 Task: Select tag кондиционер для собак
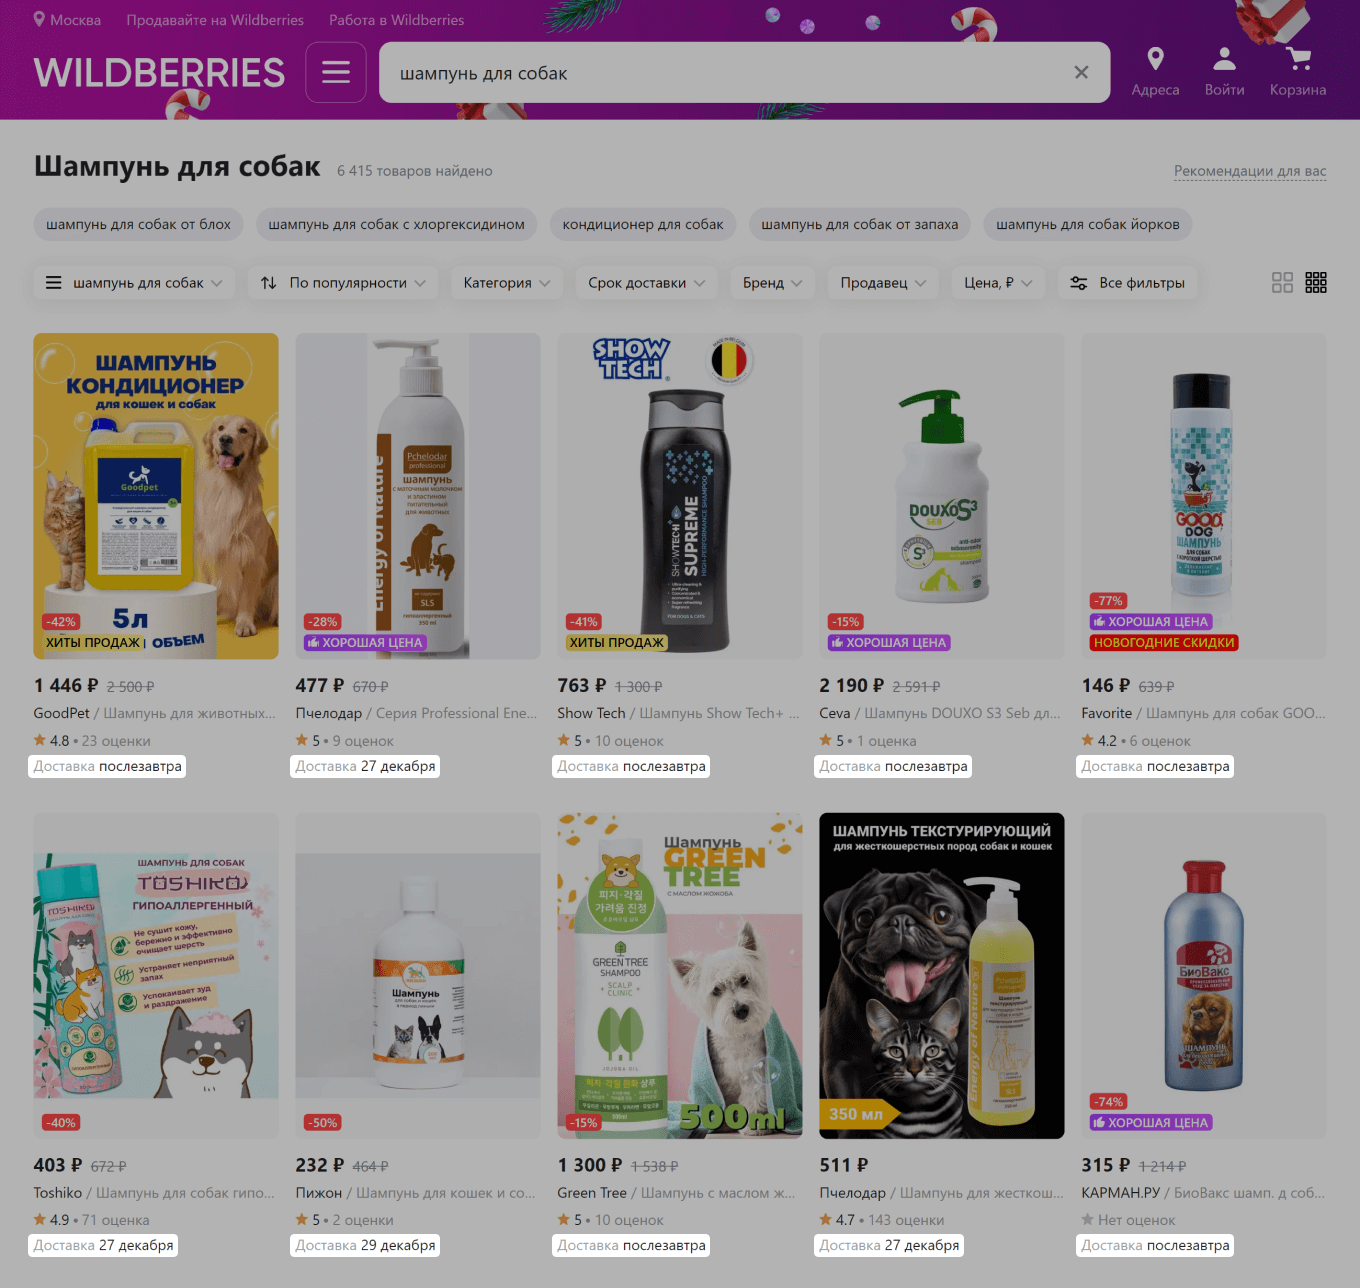point(643,224)
